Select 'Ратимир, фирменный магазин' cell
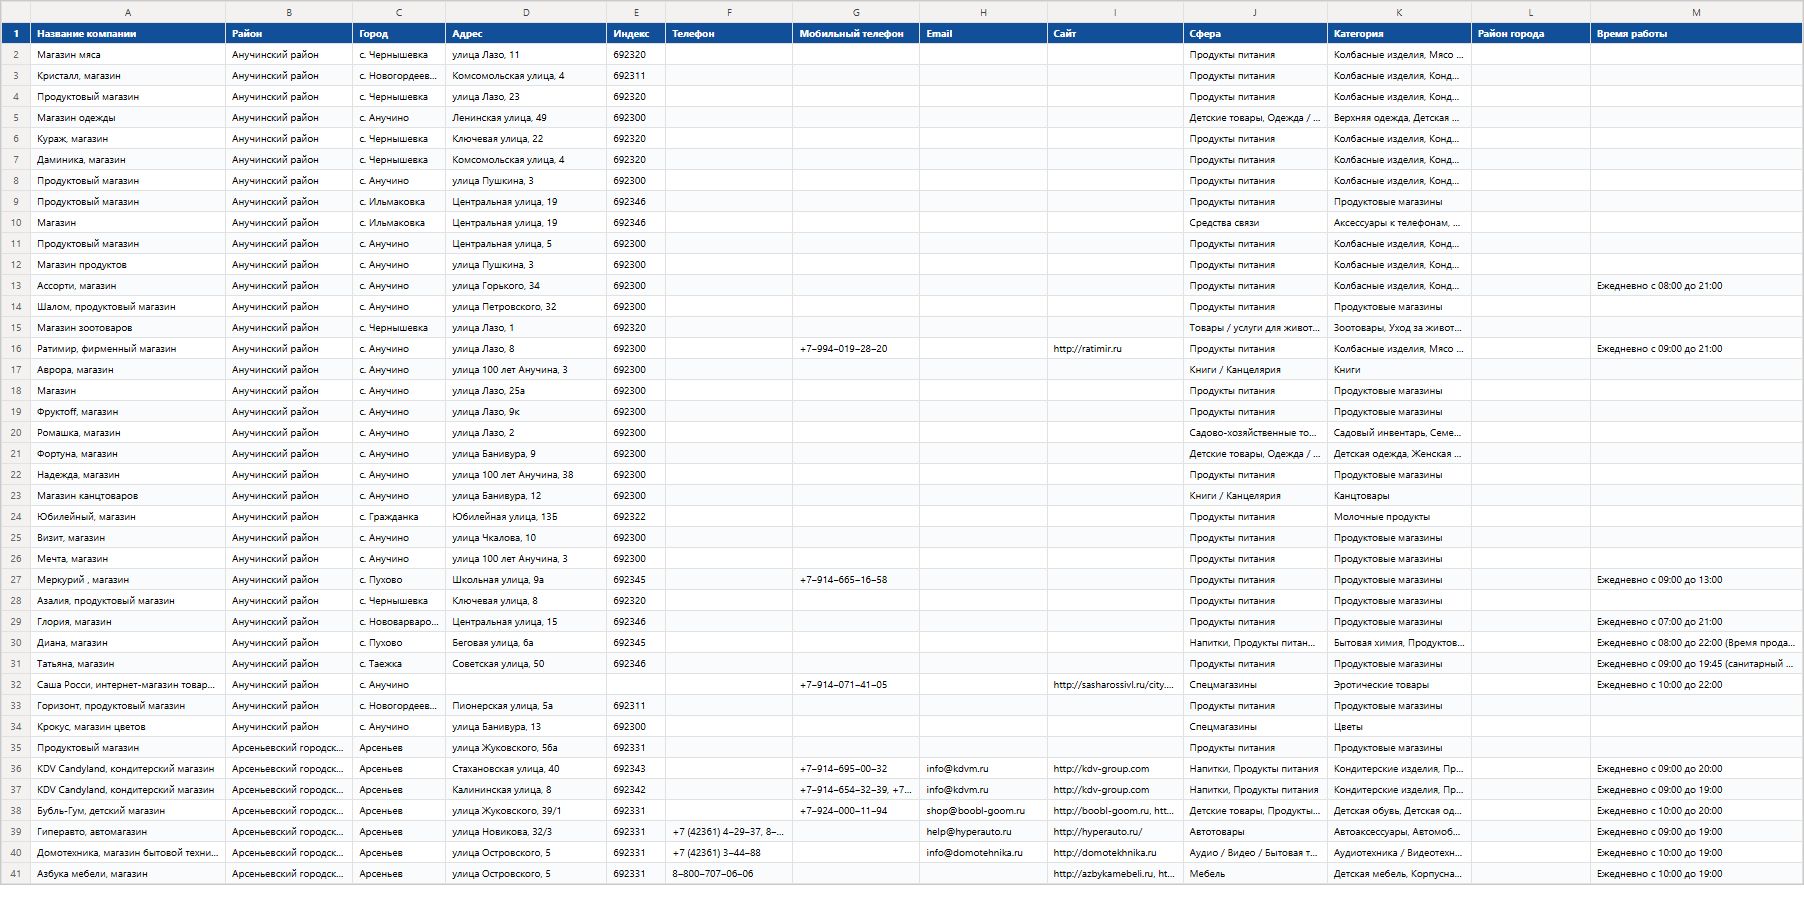Screen dimensions: 1804x902 pyautogui.click(x=128, y=349)
